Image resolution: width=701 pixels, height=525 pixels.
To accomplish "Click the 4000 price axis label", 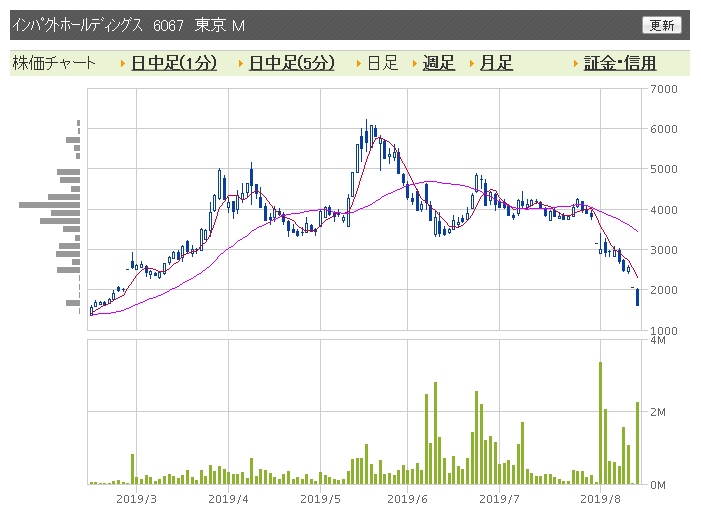I will tap(663, 210).
